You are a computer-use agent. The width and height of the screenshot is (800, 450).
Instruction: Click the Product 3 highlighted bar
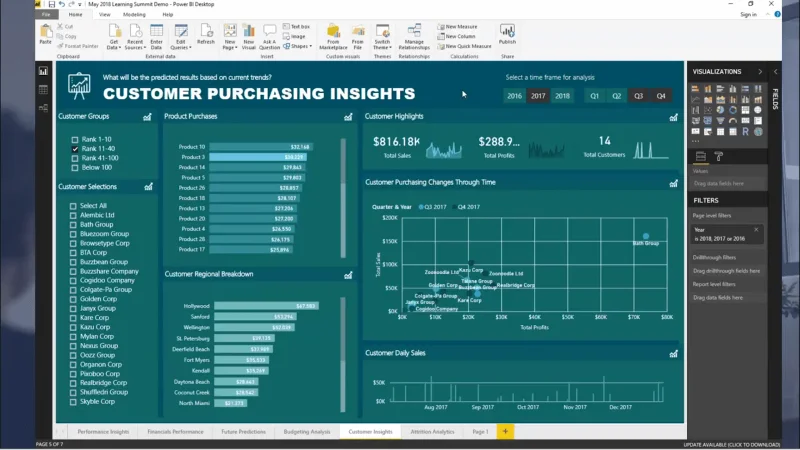(x=258, y=157)
